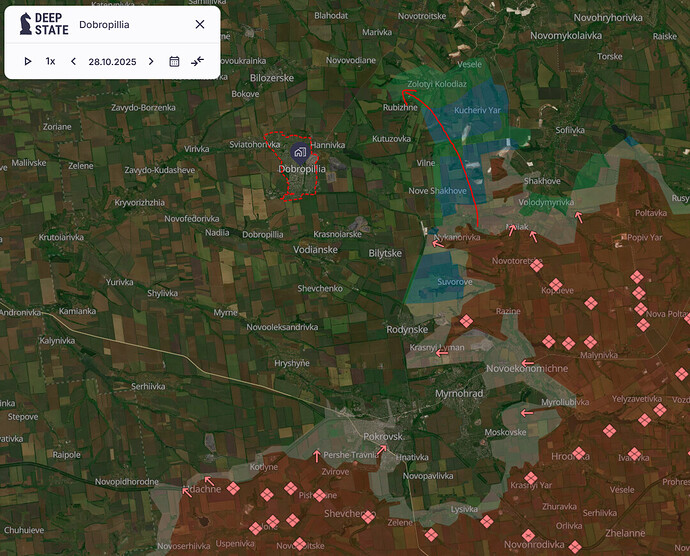Click the 28.10.2025 date field
Viewport: 690px width, 556px height.
111,61
